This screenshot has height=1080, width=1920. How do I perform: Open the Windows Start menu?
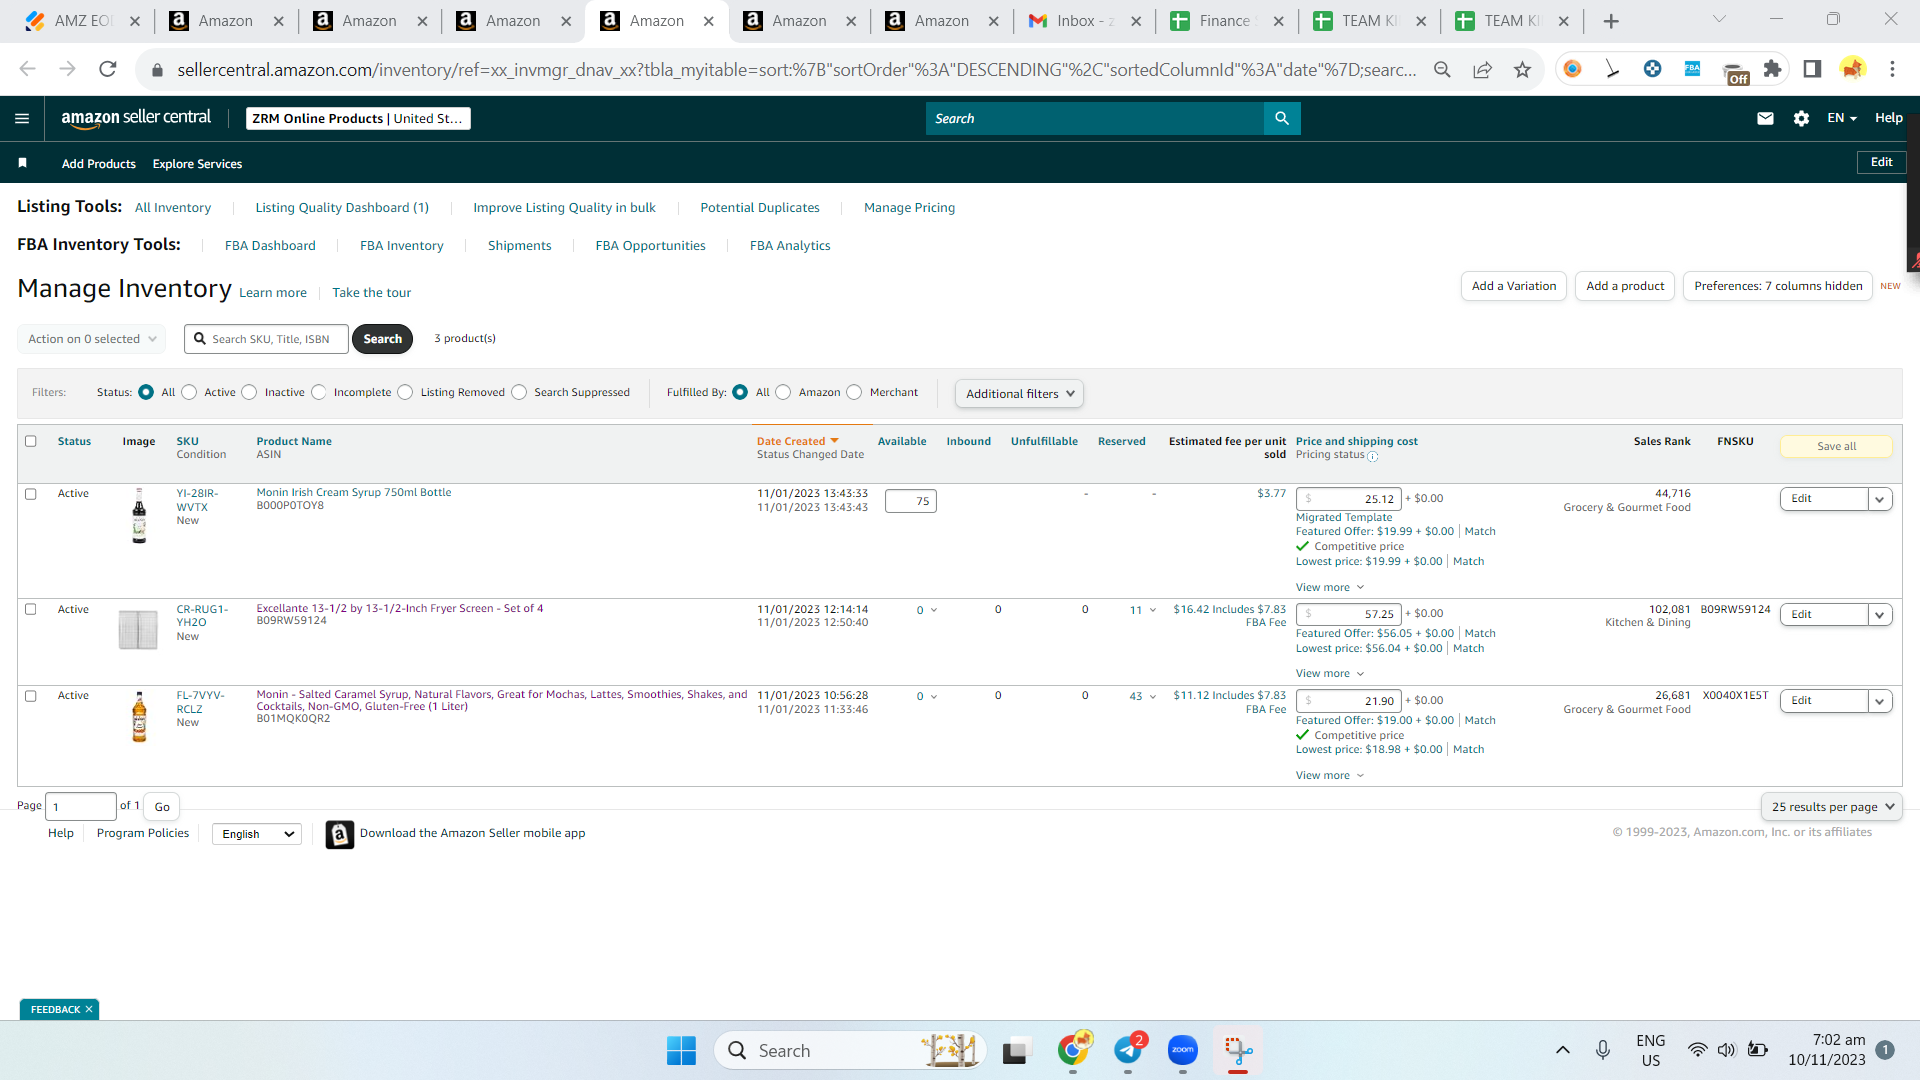[x=681, y=1050]
